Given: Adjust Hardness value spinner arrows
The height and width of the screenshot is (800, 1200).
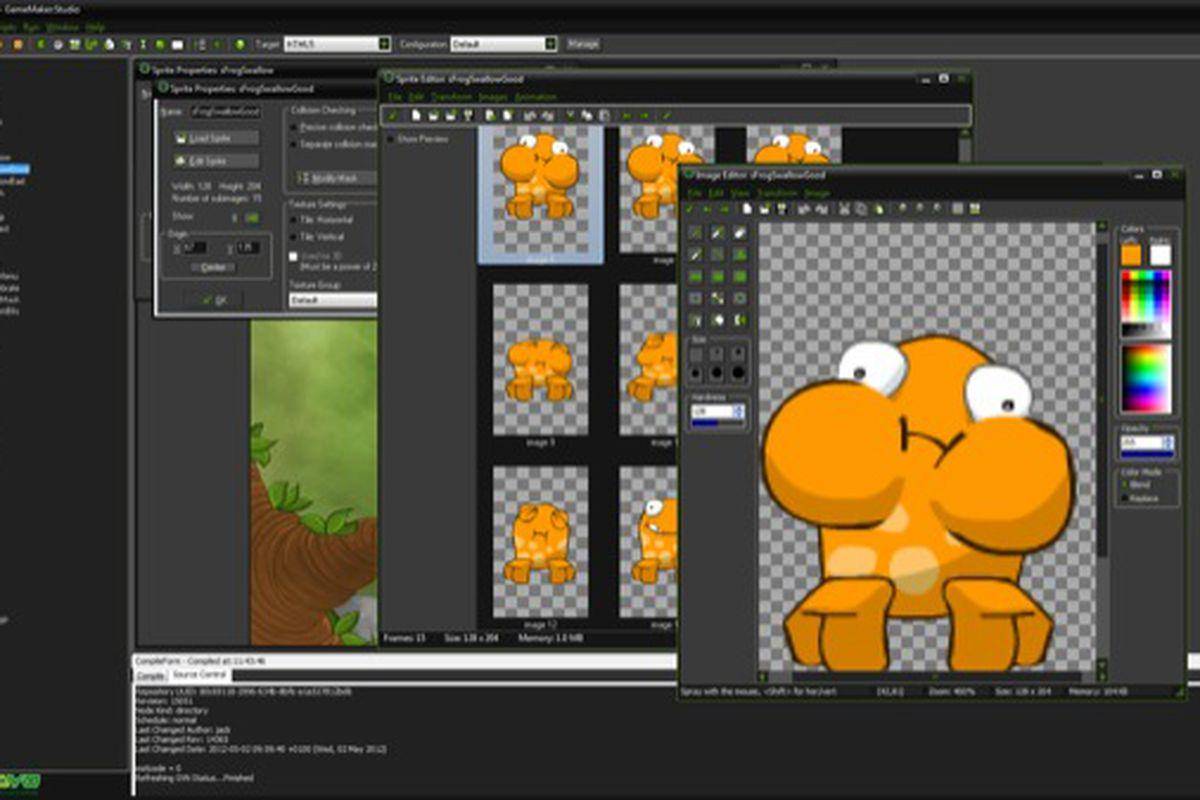Looking at the screenshot, I should pyautogui.click(x=738, y=411).
